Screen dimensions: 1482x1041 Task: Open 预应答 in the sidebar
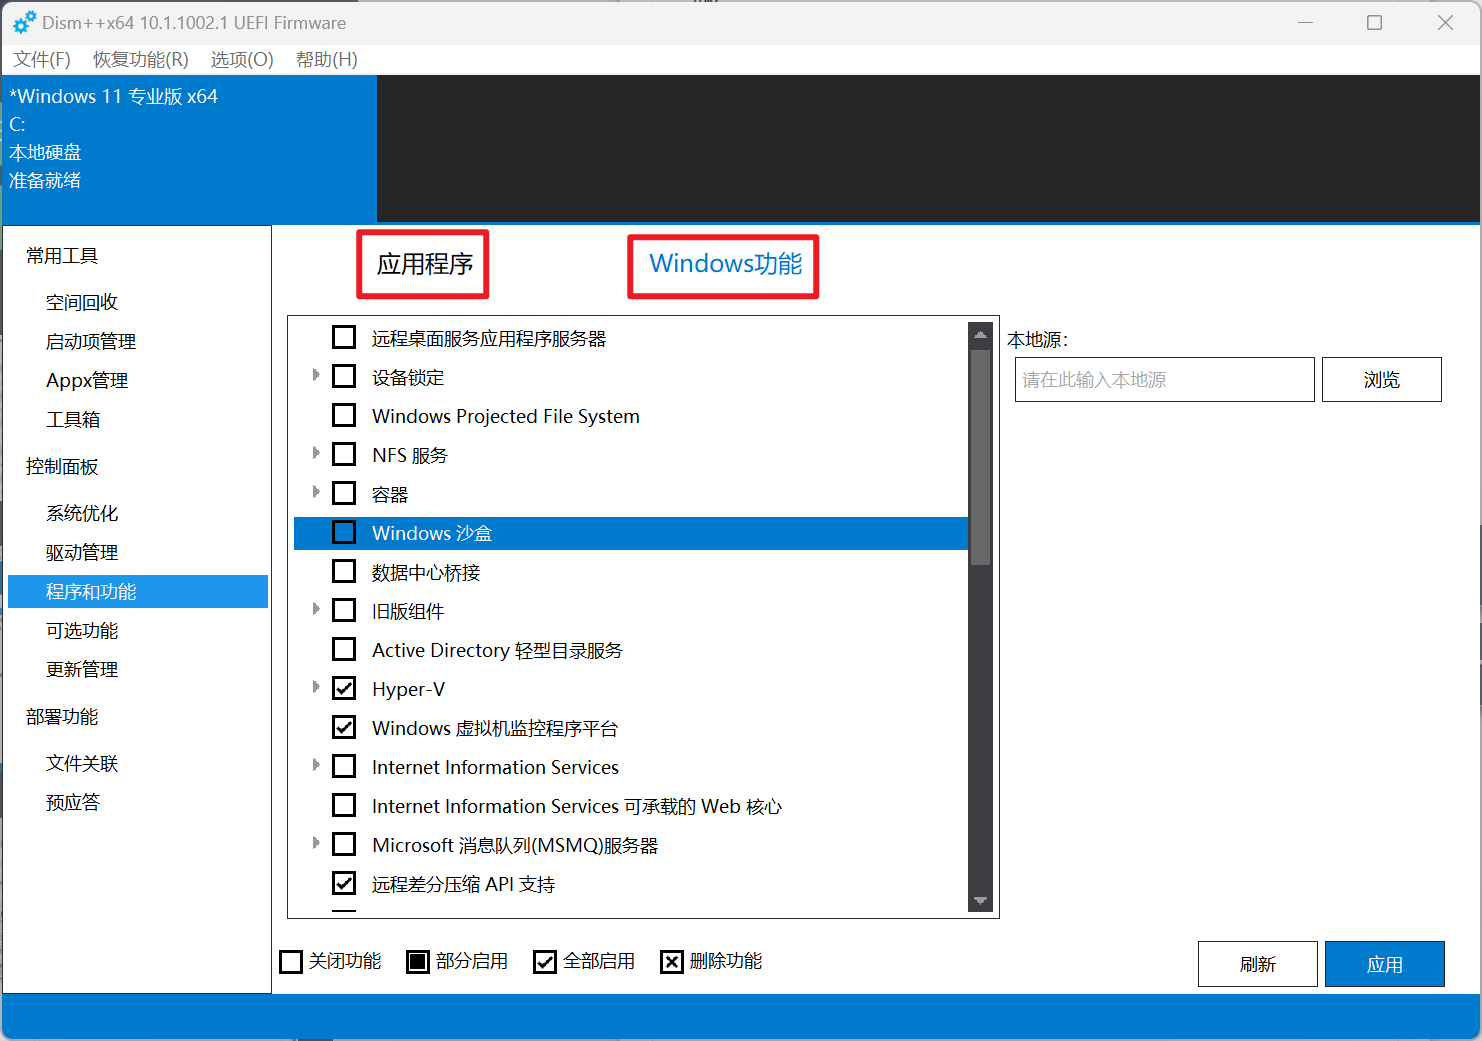[73, 802]
